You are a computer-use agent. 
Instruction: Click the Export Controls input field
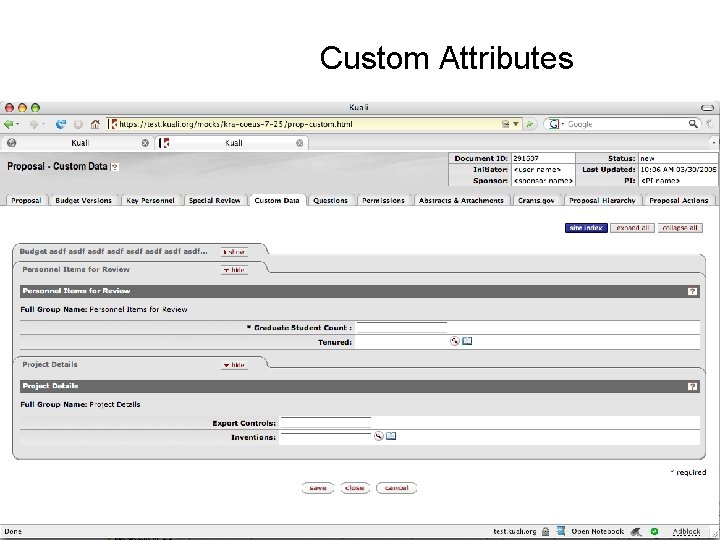point(326,422)
